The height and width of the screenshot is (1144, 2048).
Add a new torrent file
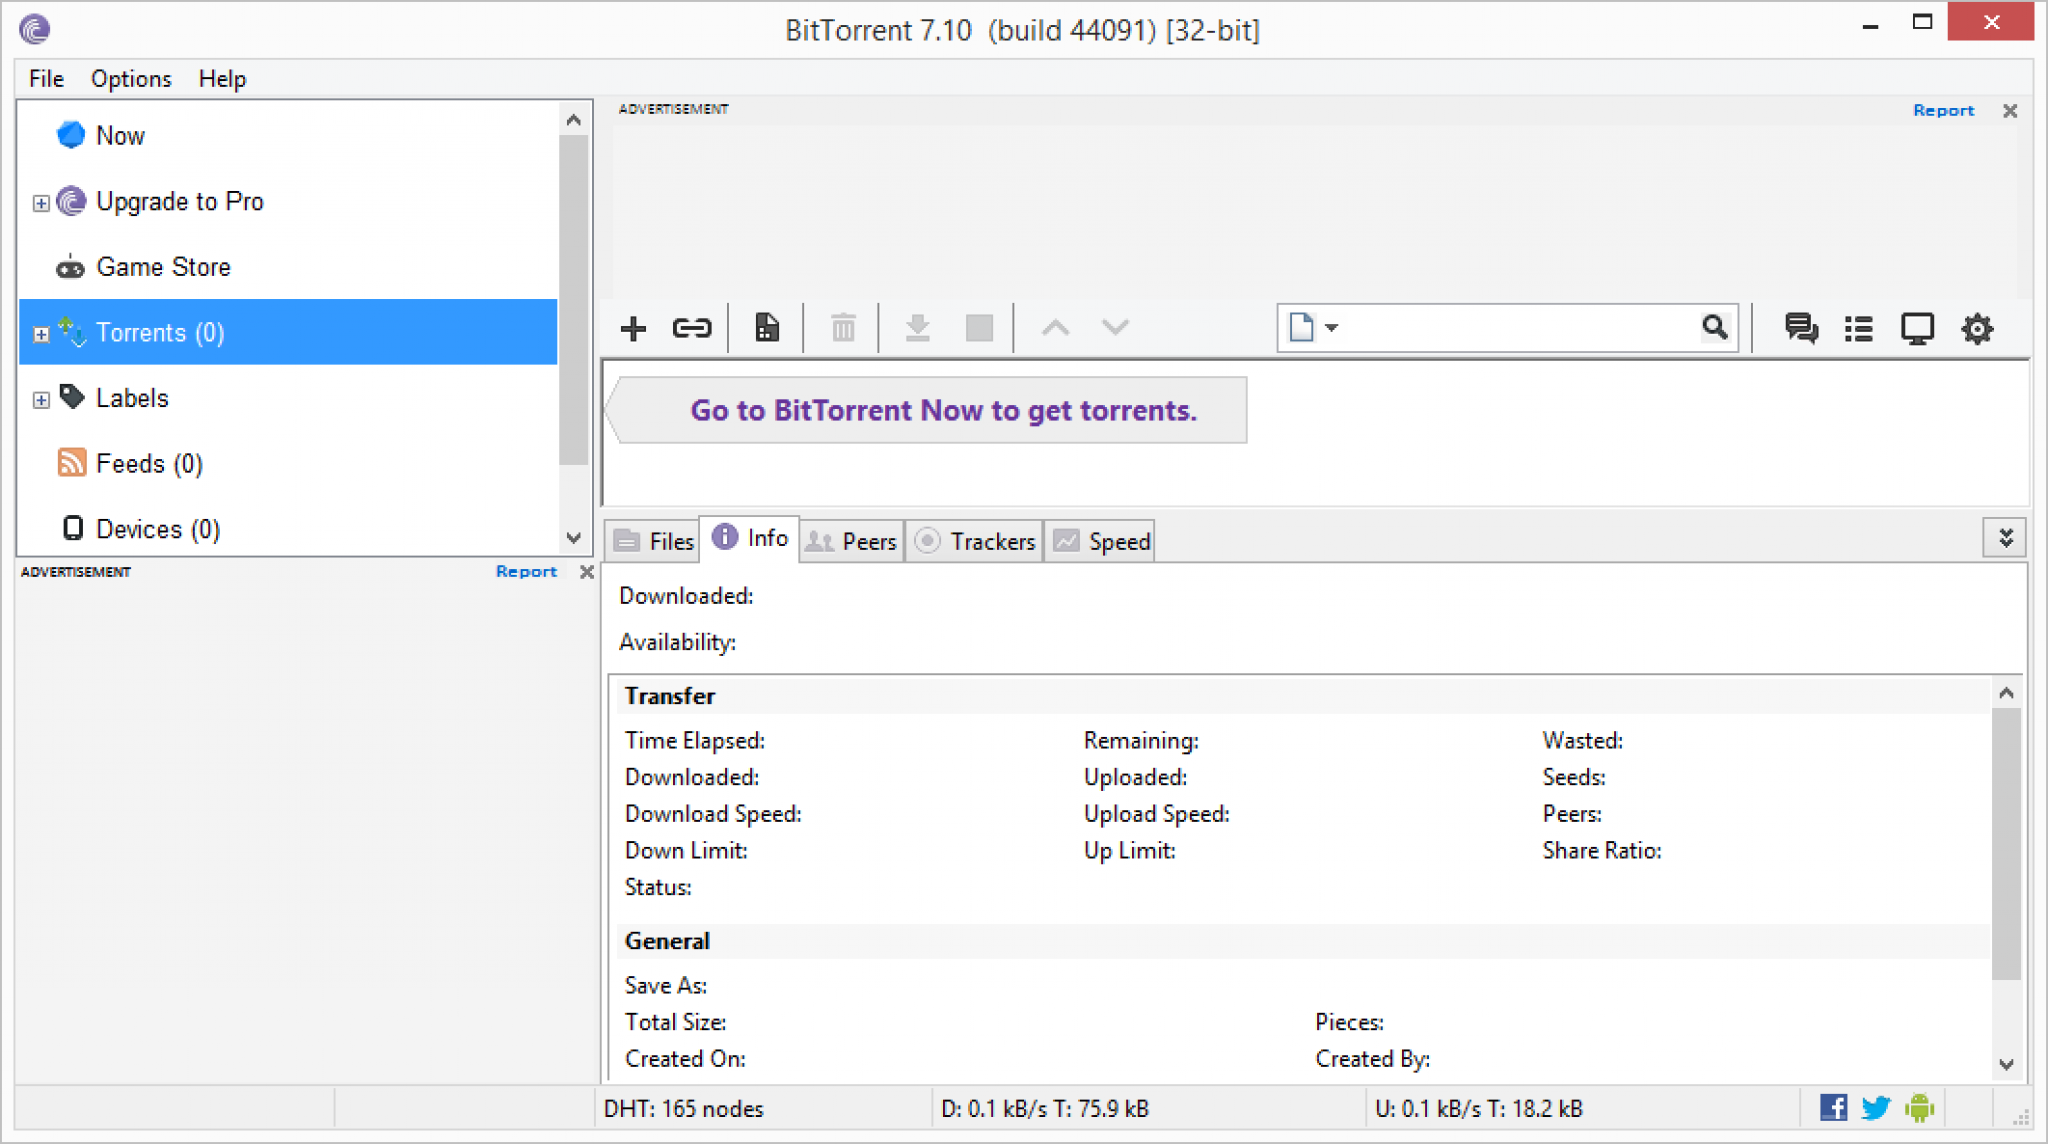633,327
